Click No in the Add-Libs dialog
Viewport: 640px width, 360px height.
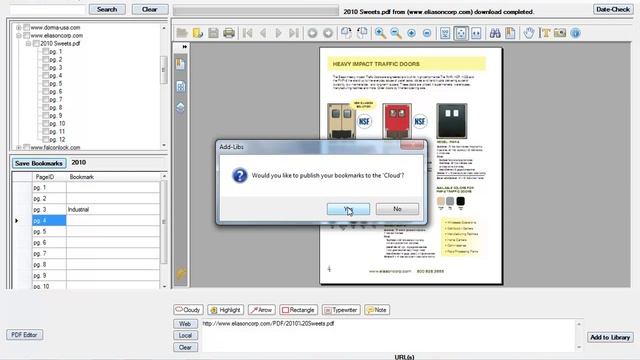coord(397,209)
